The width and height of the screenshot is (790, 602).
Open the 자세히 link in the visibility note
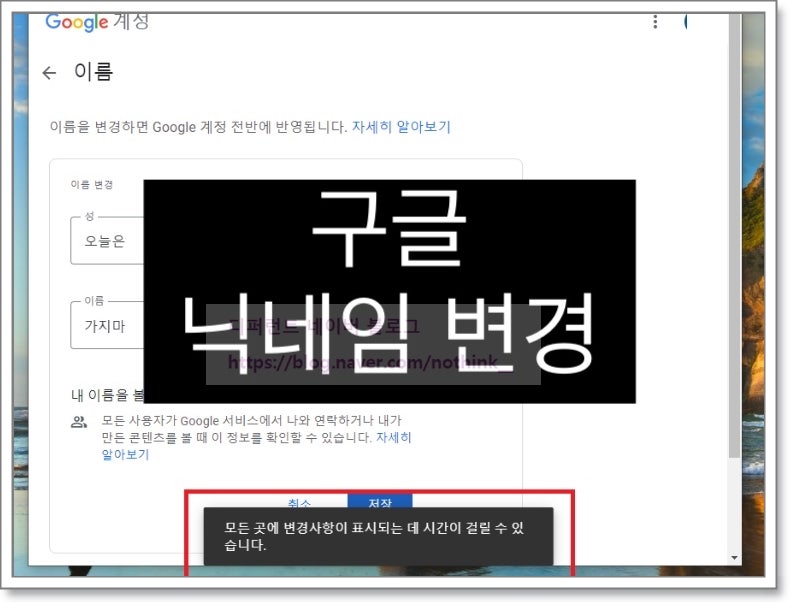[x=394, y=437]
